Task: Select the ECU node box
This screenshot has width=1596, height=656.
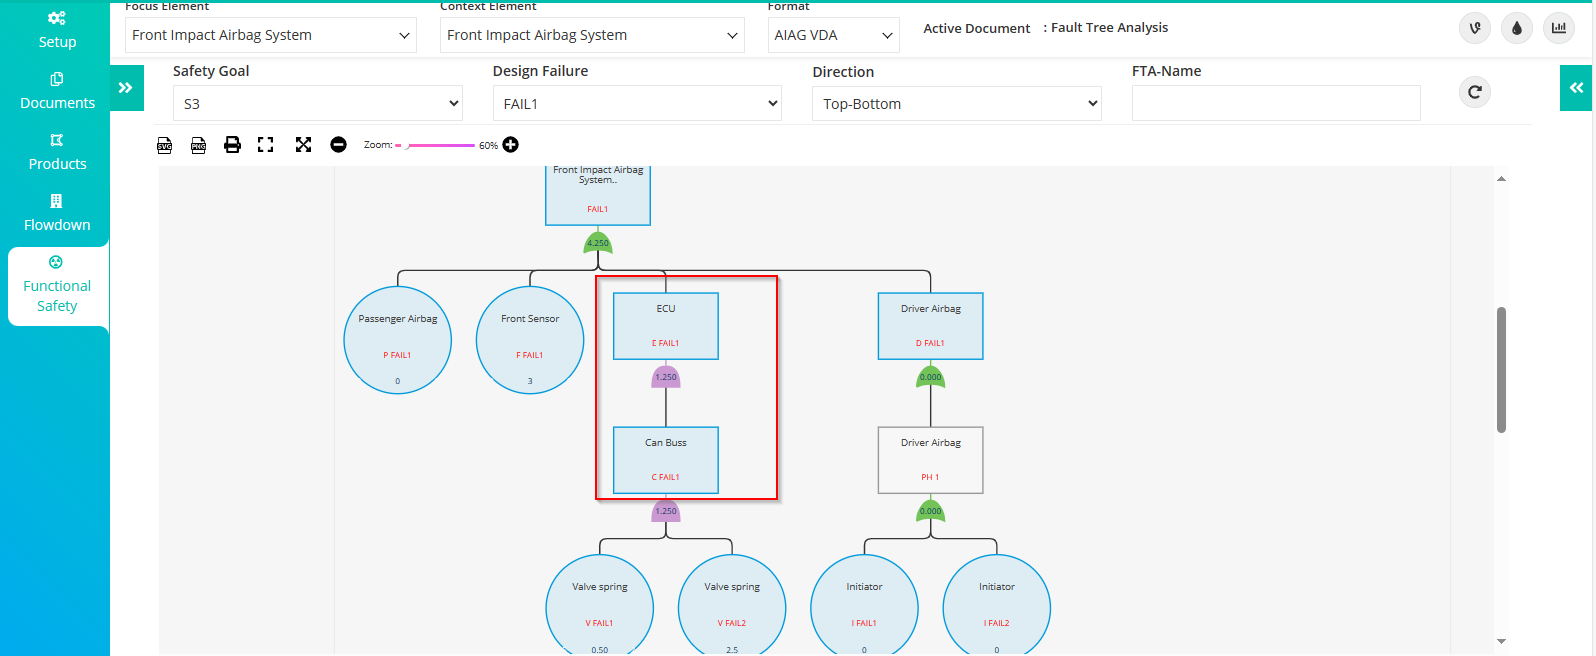Action: [x=666, y=326]
